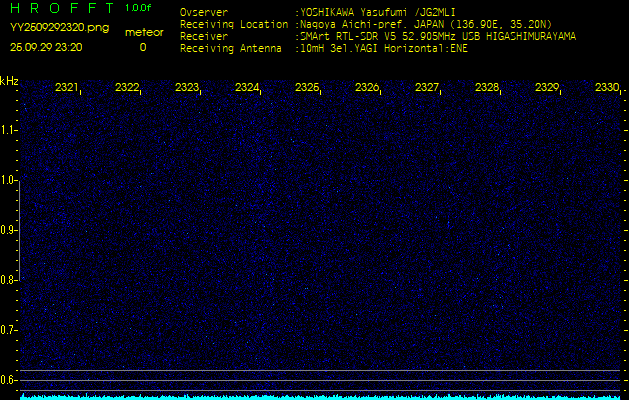Click the 2325 time marker
This screenshot has height=400, width=629.
click(x=307, y=88)
